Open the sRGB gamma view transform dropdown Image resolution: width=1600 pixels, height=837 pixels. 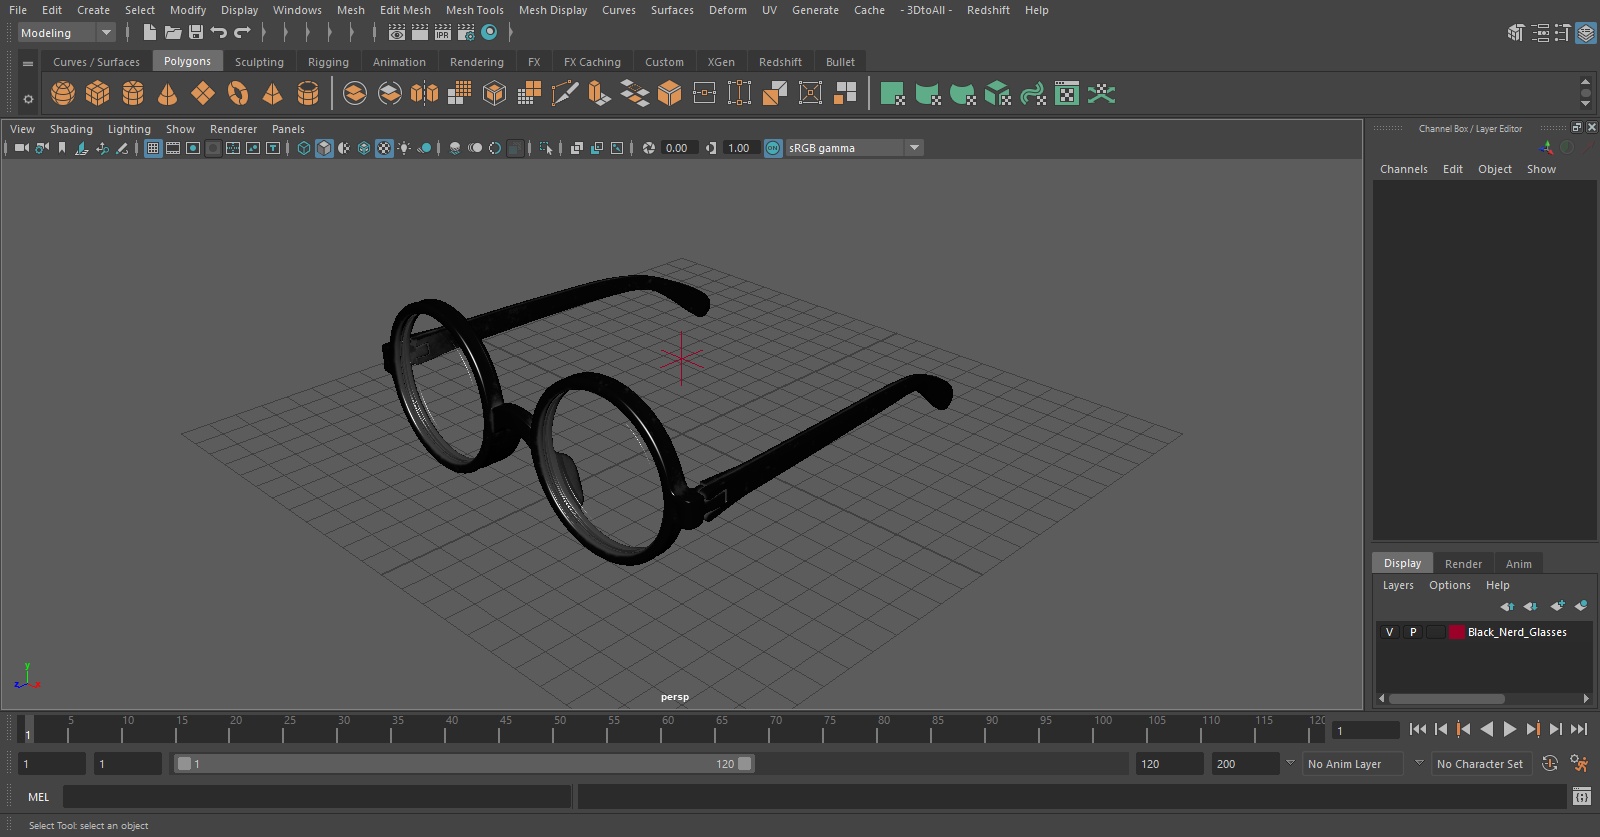click(x=854, y=148)
